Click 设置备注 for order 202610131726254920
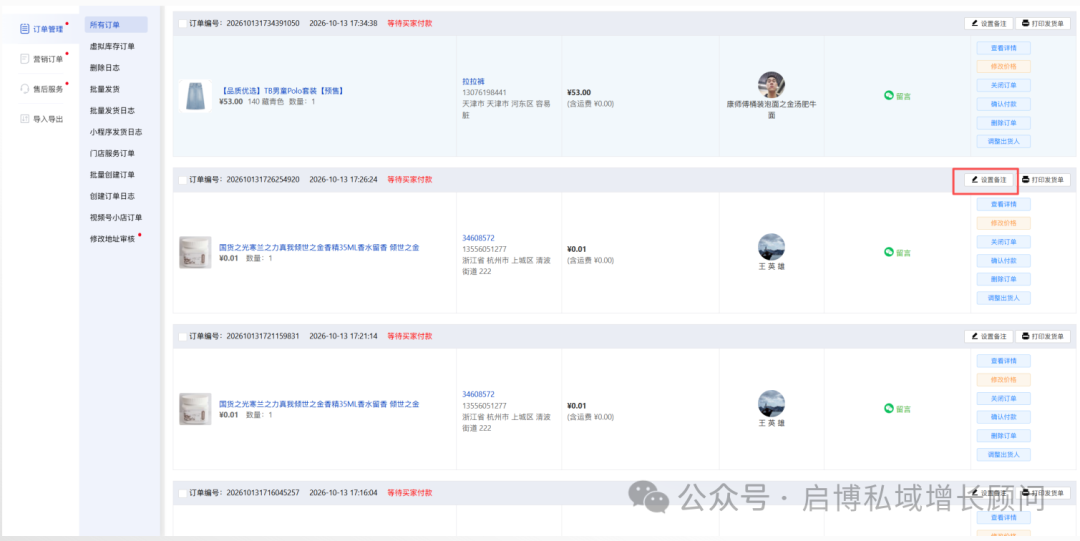This screenshot has width=1080, height=541. (988, 180)
